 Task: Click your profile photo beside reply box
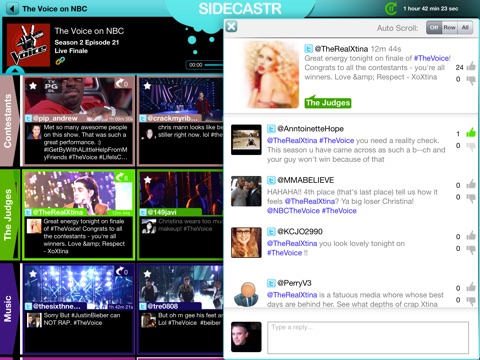point(246,337)
